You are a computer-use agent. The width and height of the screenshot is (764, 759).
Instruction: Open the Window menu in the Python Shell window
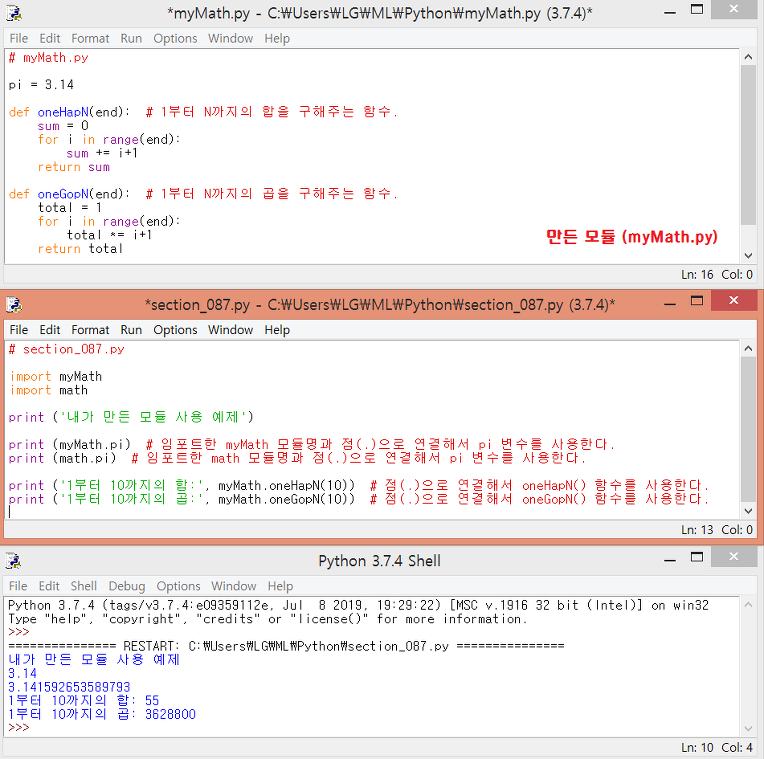[x=233, y=586]
